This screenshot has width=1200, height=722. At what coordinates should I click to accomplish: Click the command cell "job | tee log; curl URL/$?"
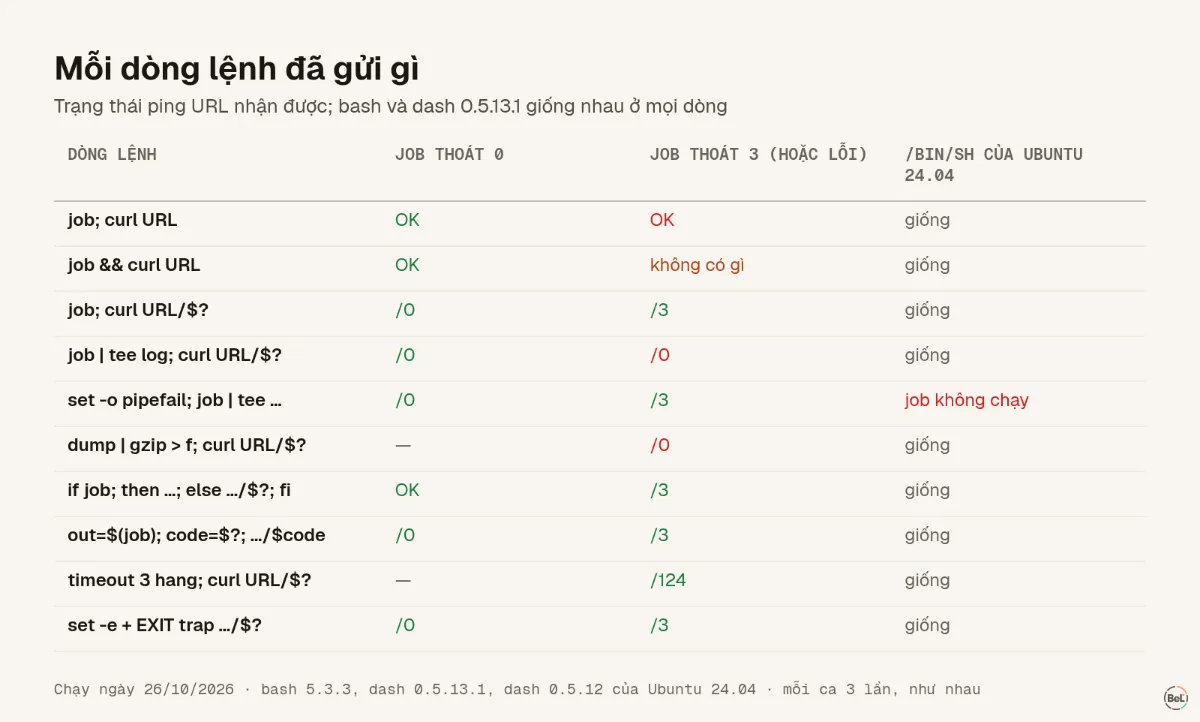point(175,355)
